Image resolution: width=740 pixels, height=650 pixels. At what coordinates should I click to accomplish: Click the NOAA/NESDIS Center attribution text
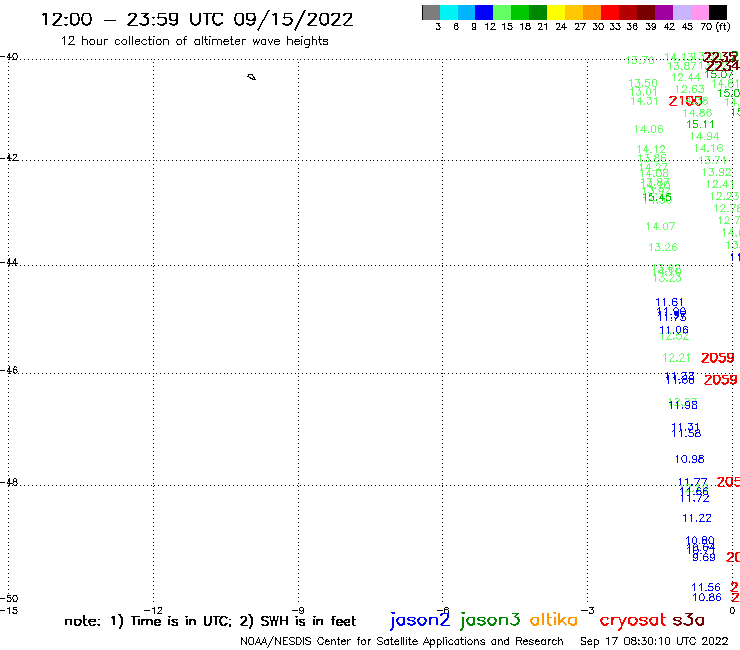[402, 642]
